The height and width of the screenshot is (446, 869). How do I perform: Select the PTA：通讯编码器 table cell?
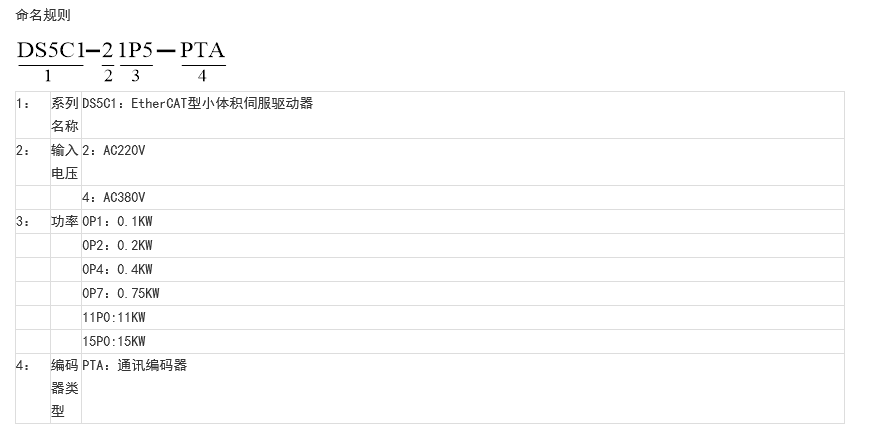pos(134,365)
